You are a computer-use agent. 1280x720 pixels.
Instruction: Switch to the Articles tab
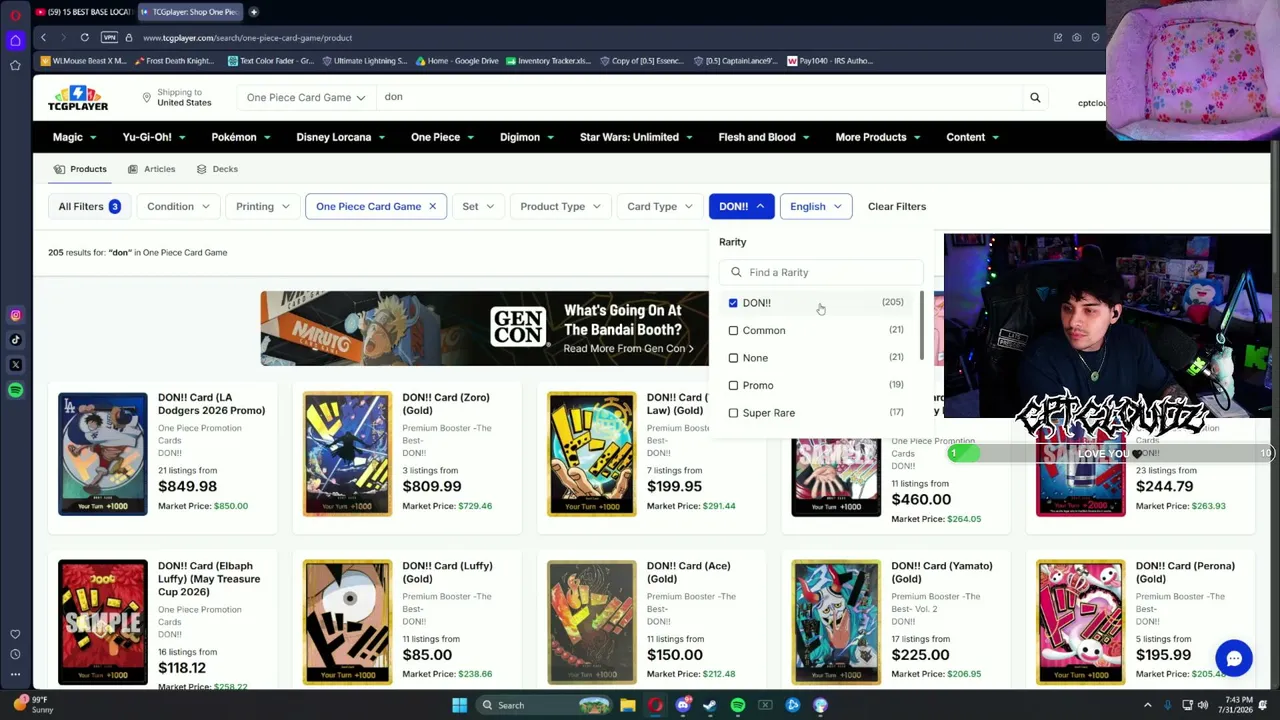(150, 169)
